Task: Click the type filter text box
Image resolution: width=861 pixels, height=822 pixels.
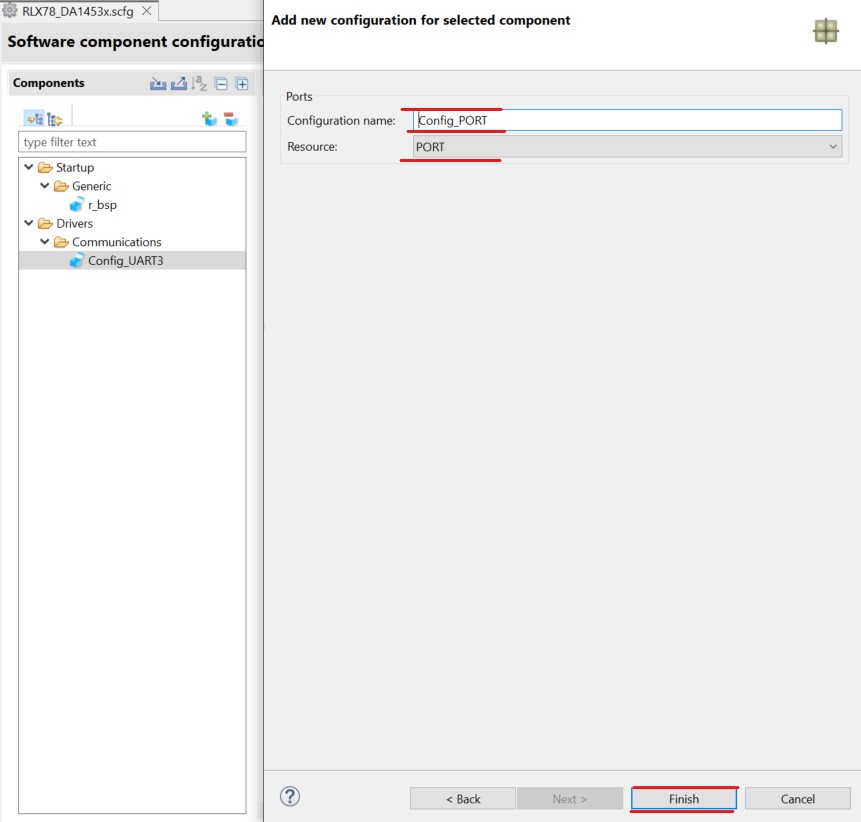Action: point(132,142)
